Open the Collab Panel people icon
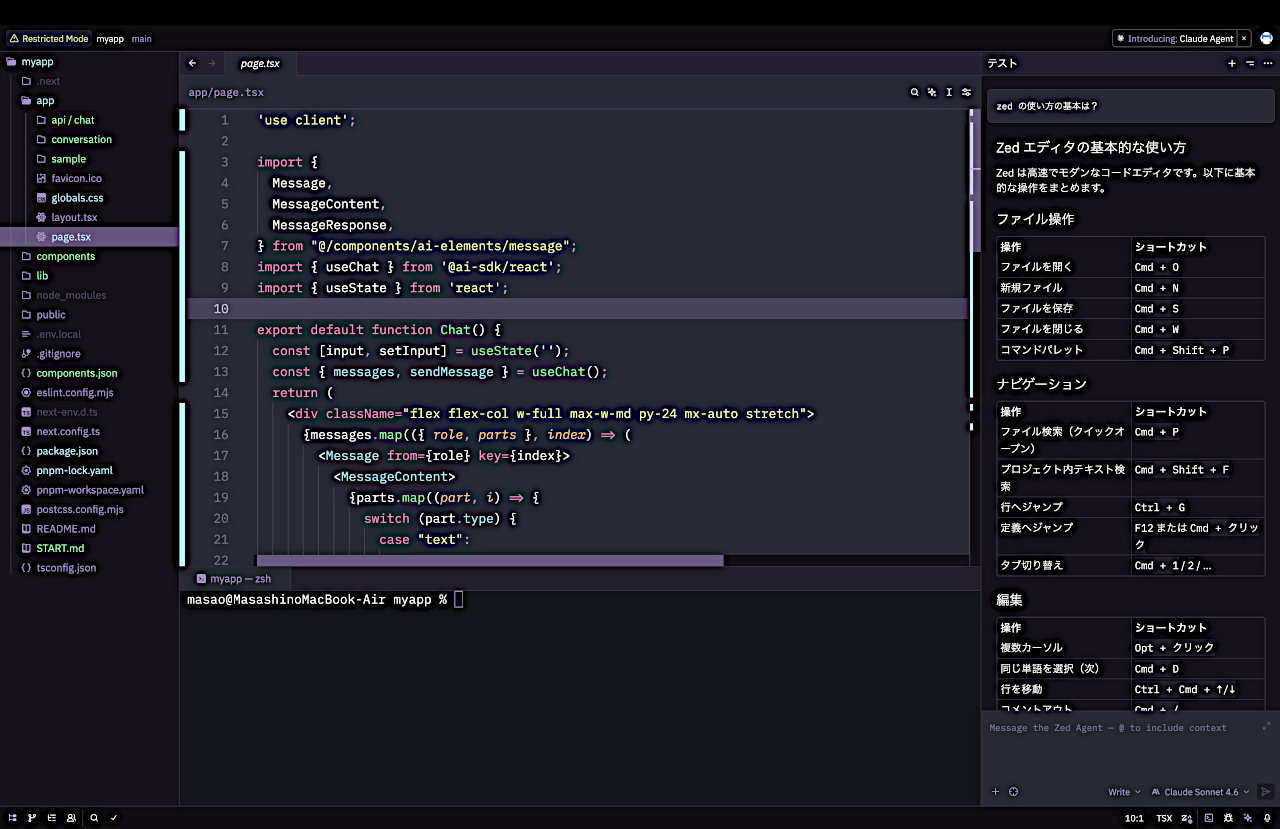The width and height of the screenshot is (1280, 829). pyautogui.click(x=71, y=818)
